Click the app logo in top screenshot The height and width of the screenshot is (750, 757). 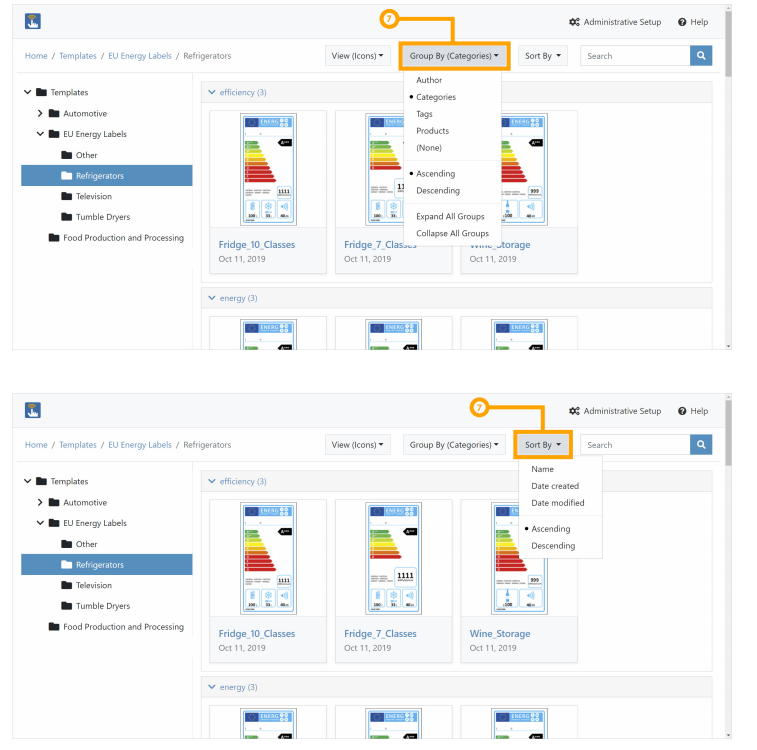click(33, 21)
